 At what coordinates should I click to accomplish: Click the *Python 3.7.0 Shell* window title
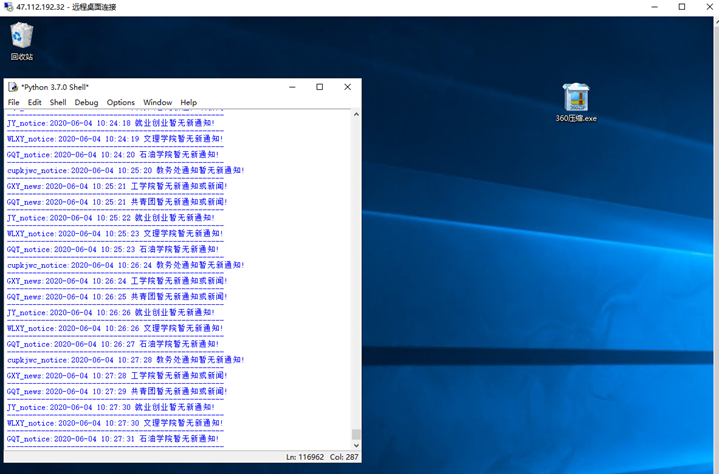pos(55,87)
